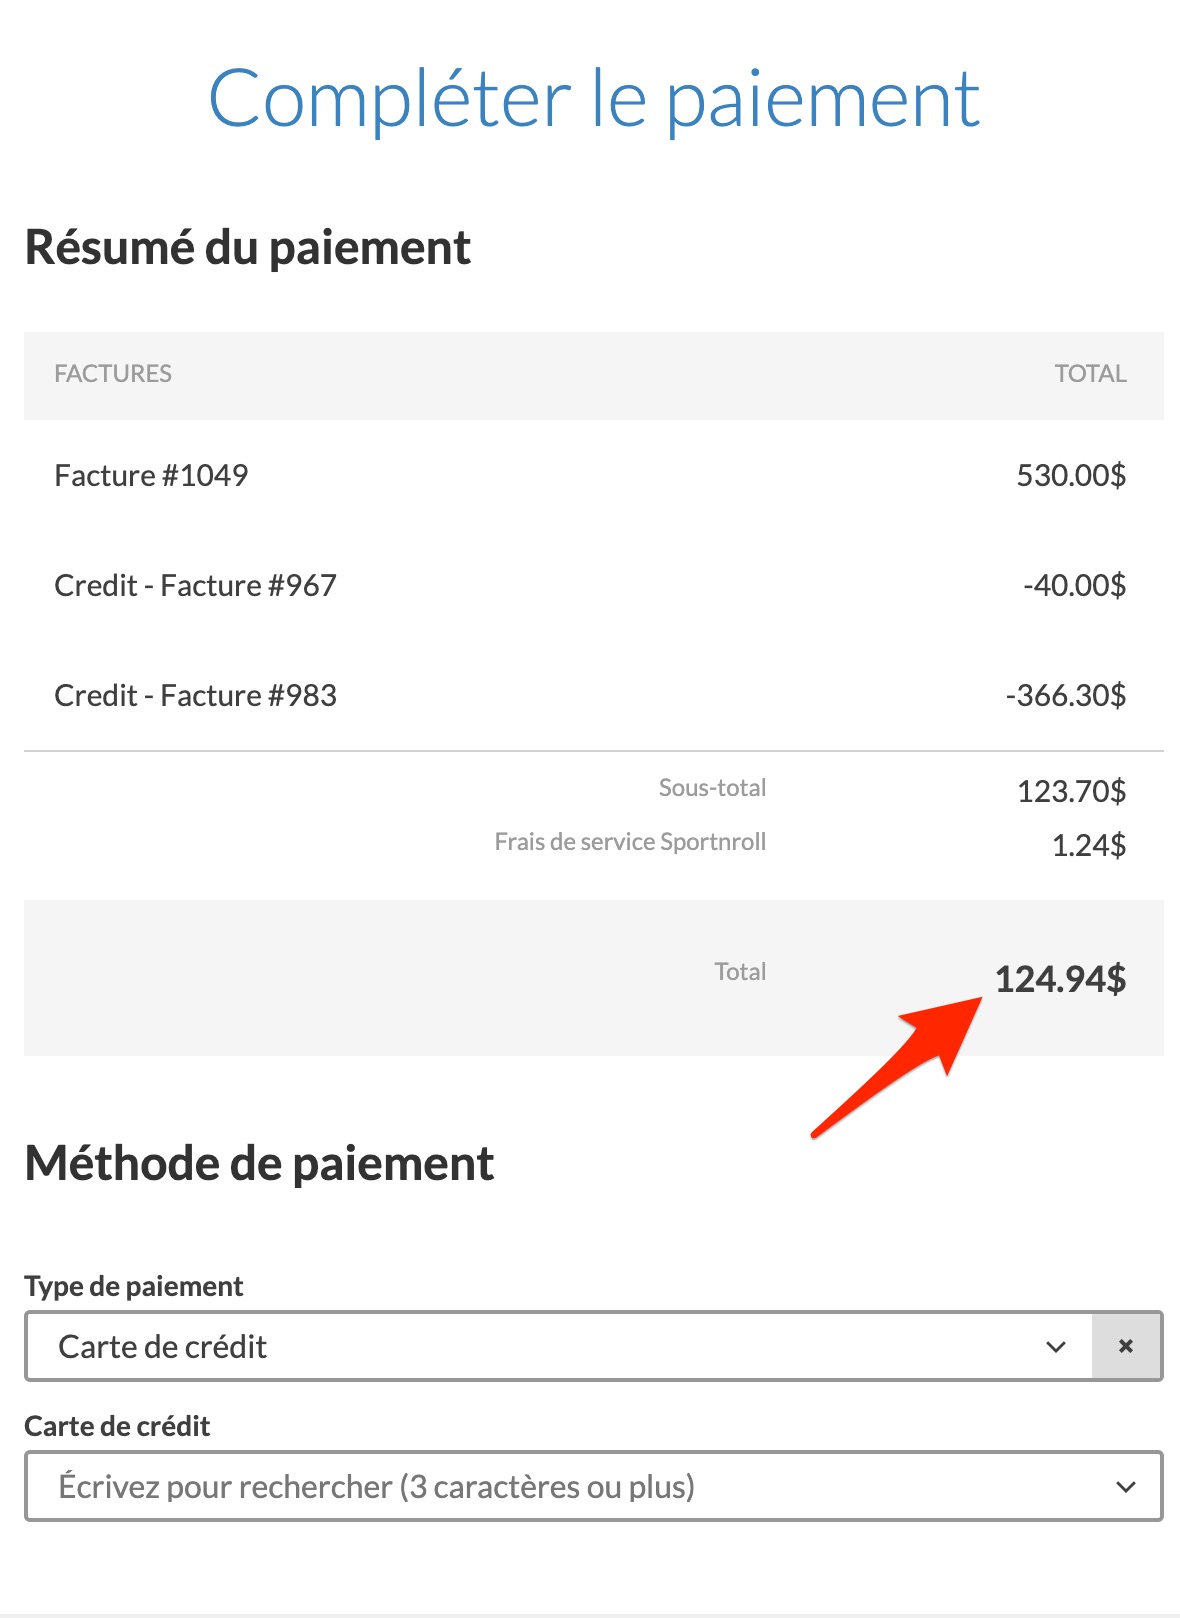Image resolution: width=1180 pixels, height=1618 pixels.
Task: Click the Sous-total label
Action: pos(712,788)
